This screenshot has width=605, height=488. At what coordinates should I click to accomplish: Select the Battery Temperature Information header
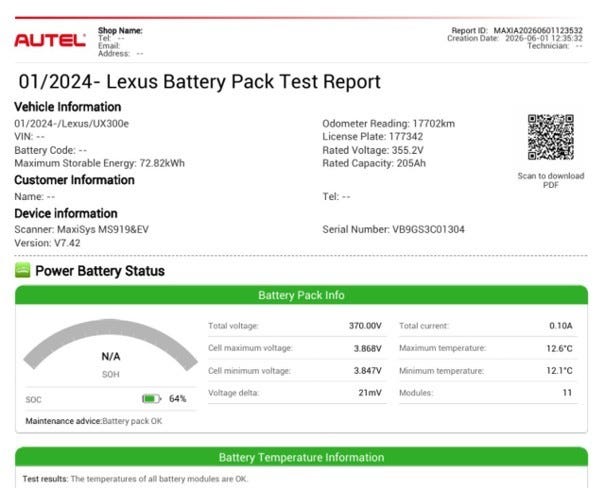click(x=301, y=457)
